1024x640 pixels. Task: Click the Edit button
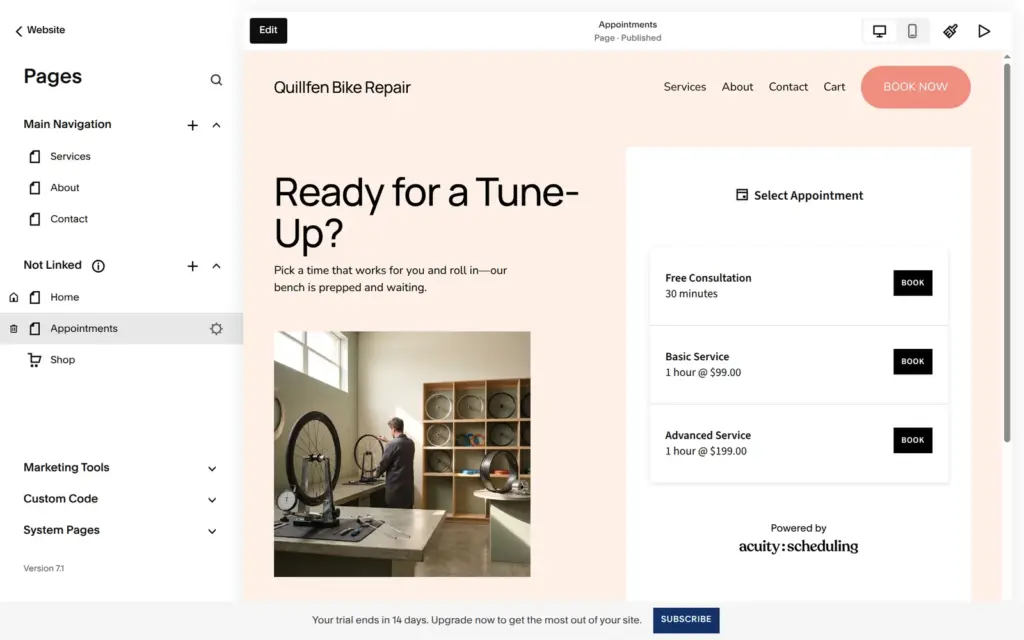(268, 30)
